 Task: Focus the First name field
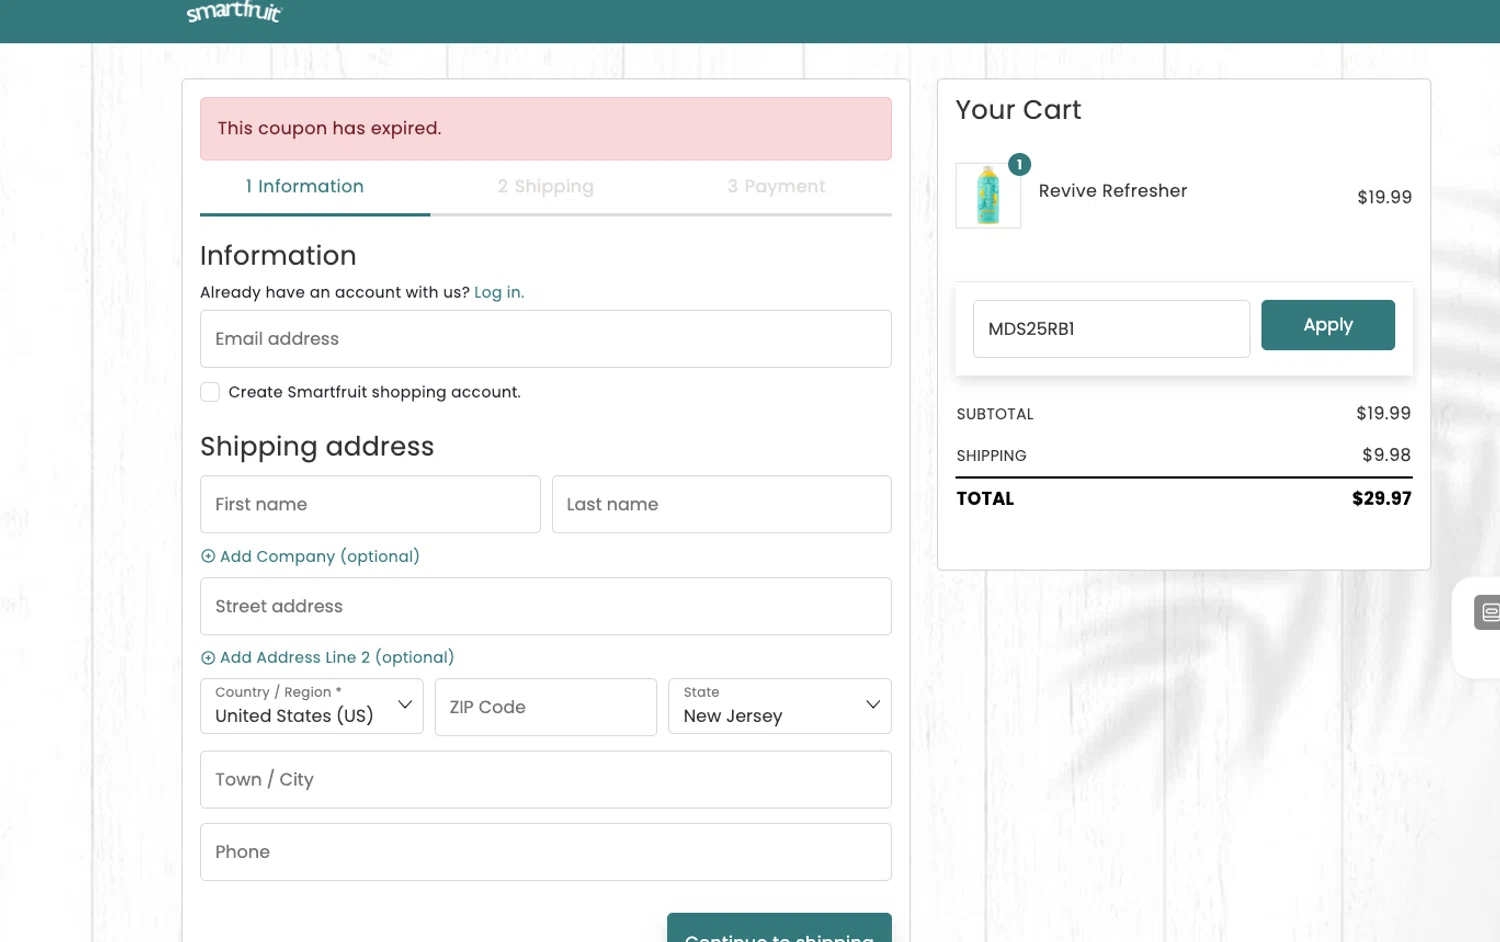tap(370, 504)
